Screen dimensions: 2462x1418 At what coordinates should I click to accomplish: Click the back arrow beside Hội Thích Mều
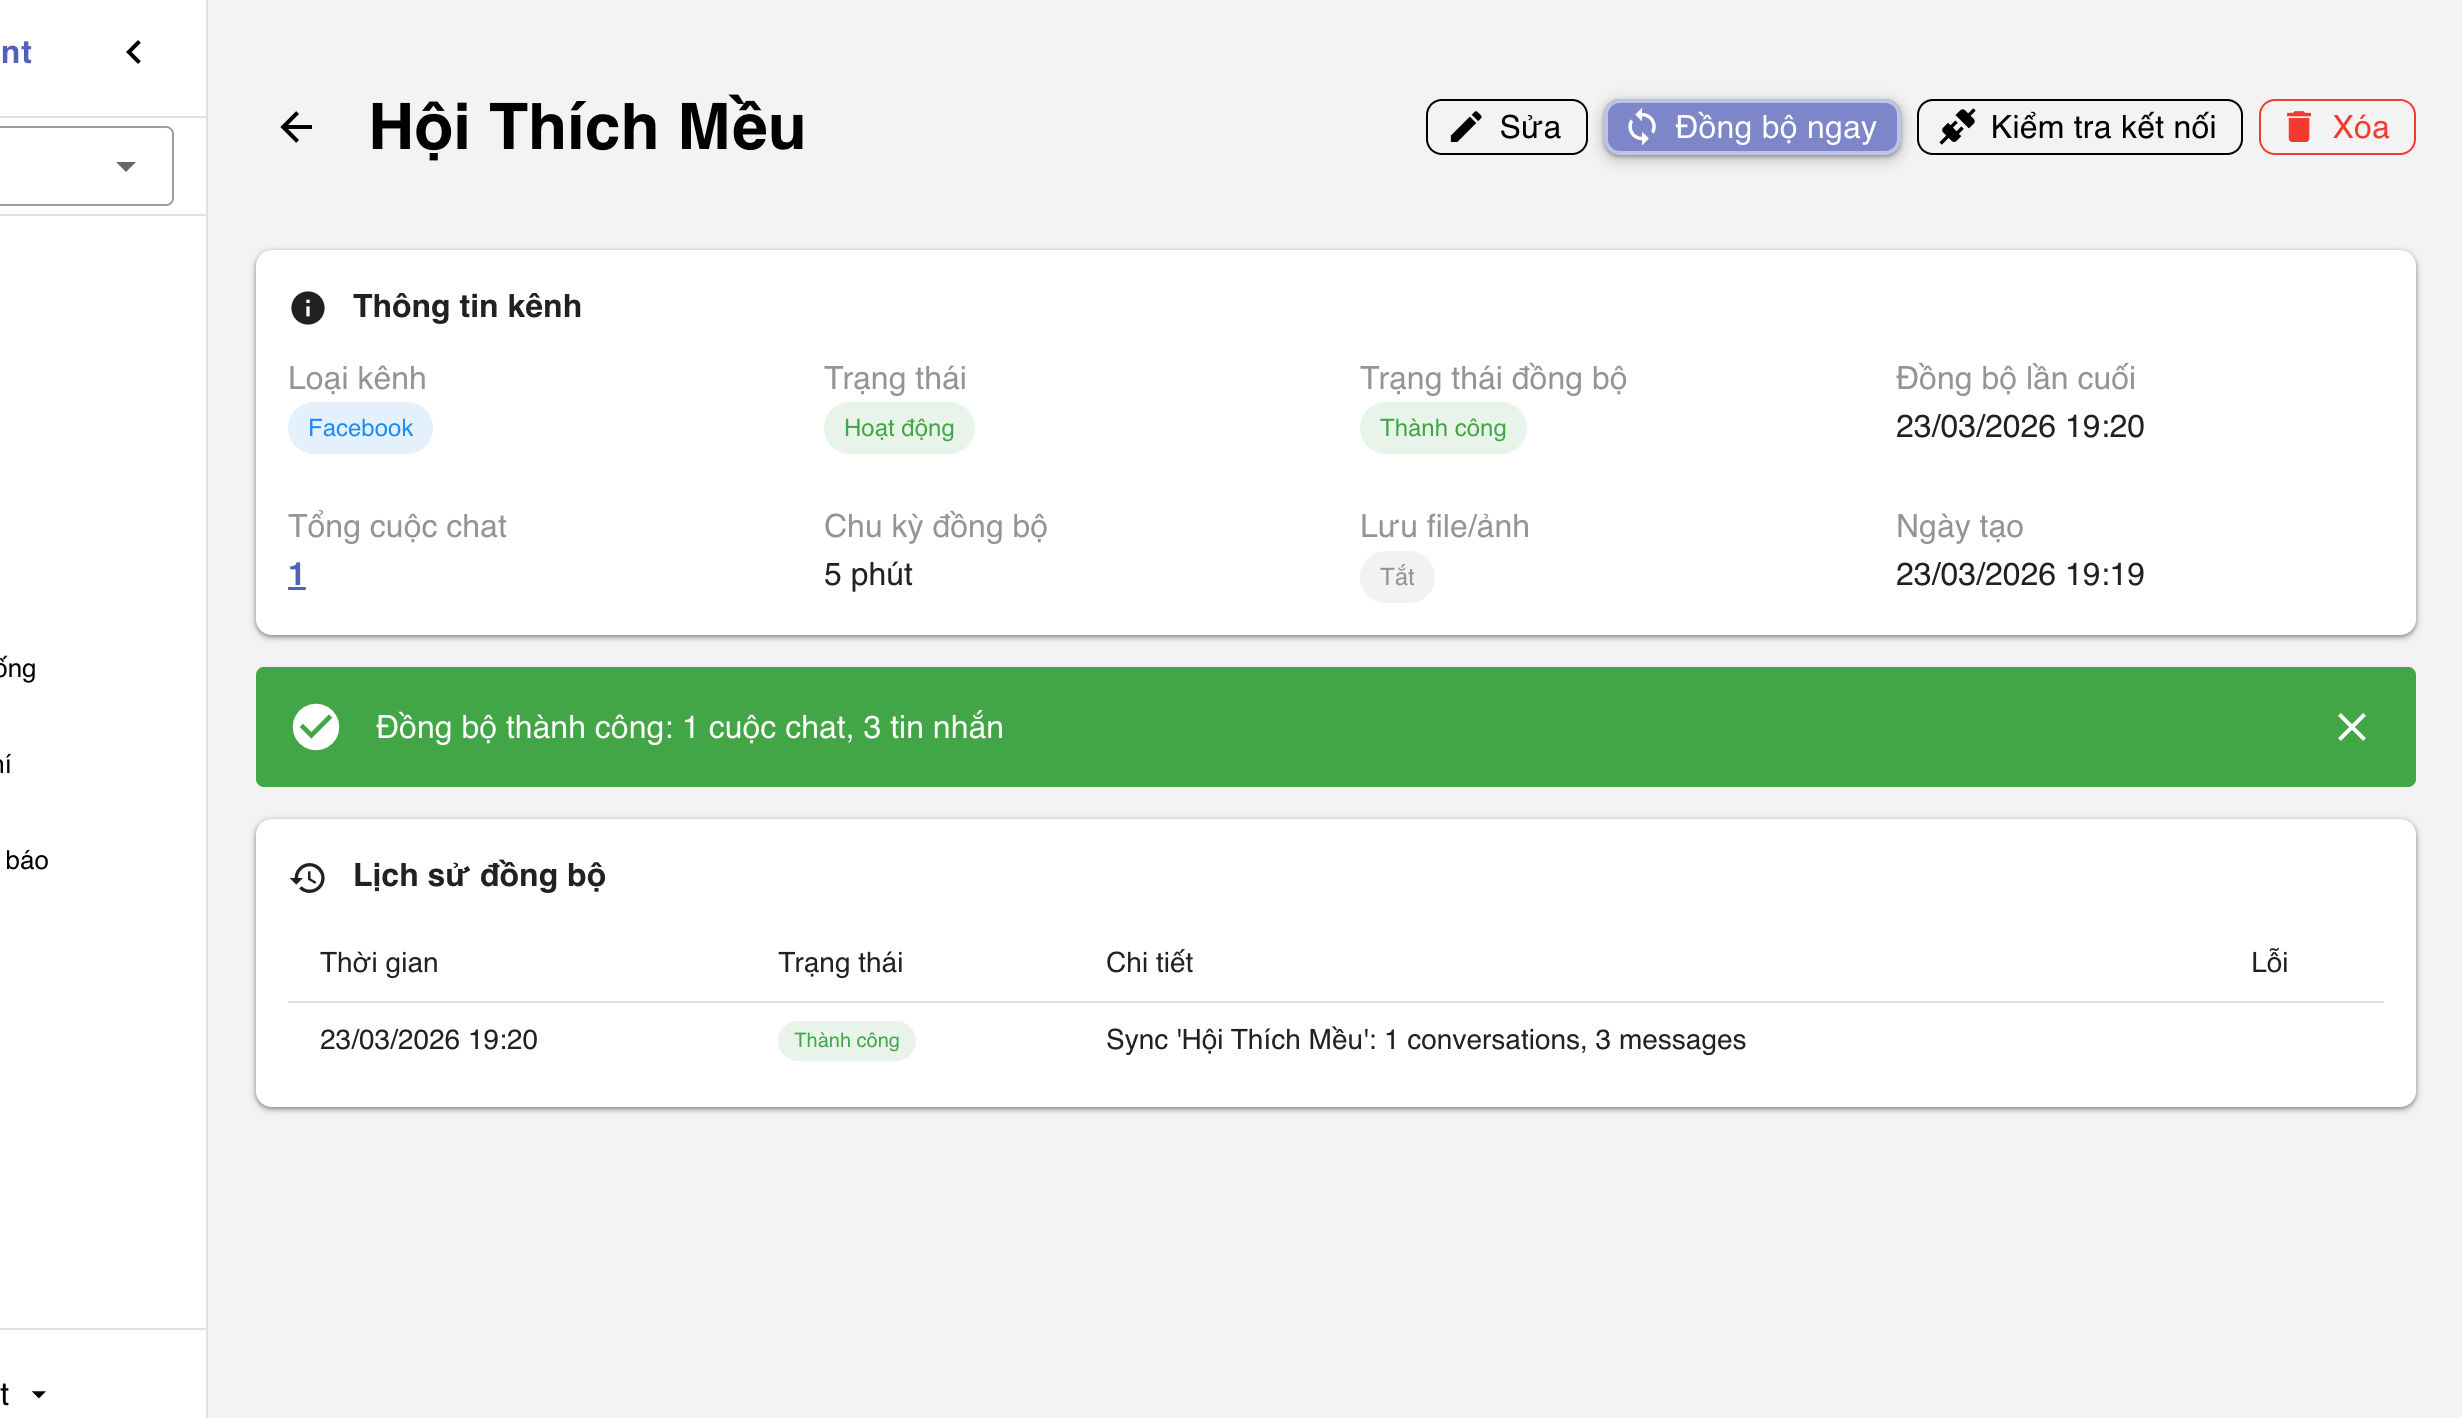pyautogui.click(x=296, y=127)
